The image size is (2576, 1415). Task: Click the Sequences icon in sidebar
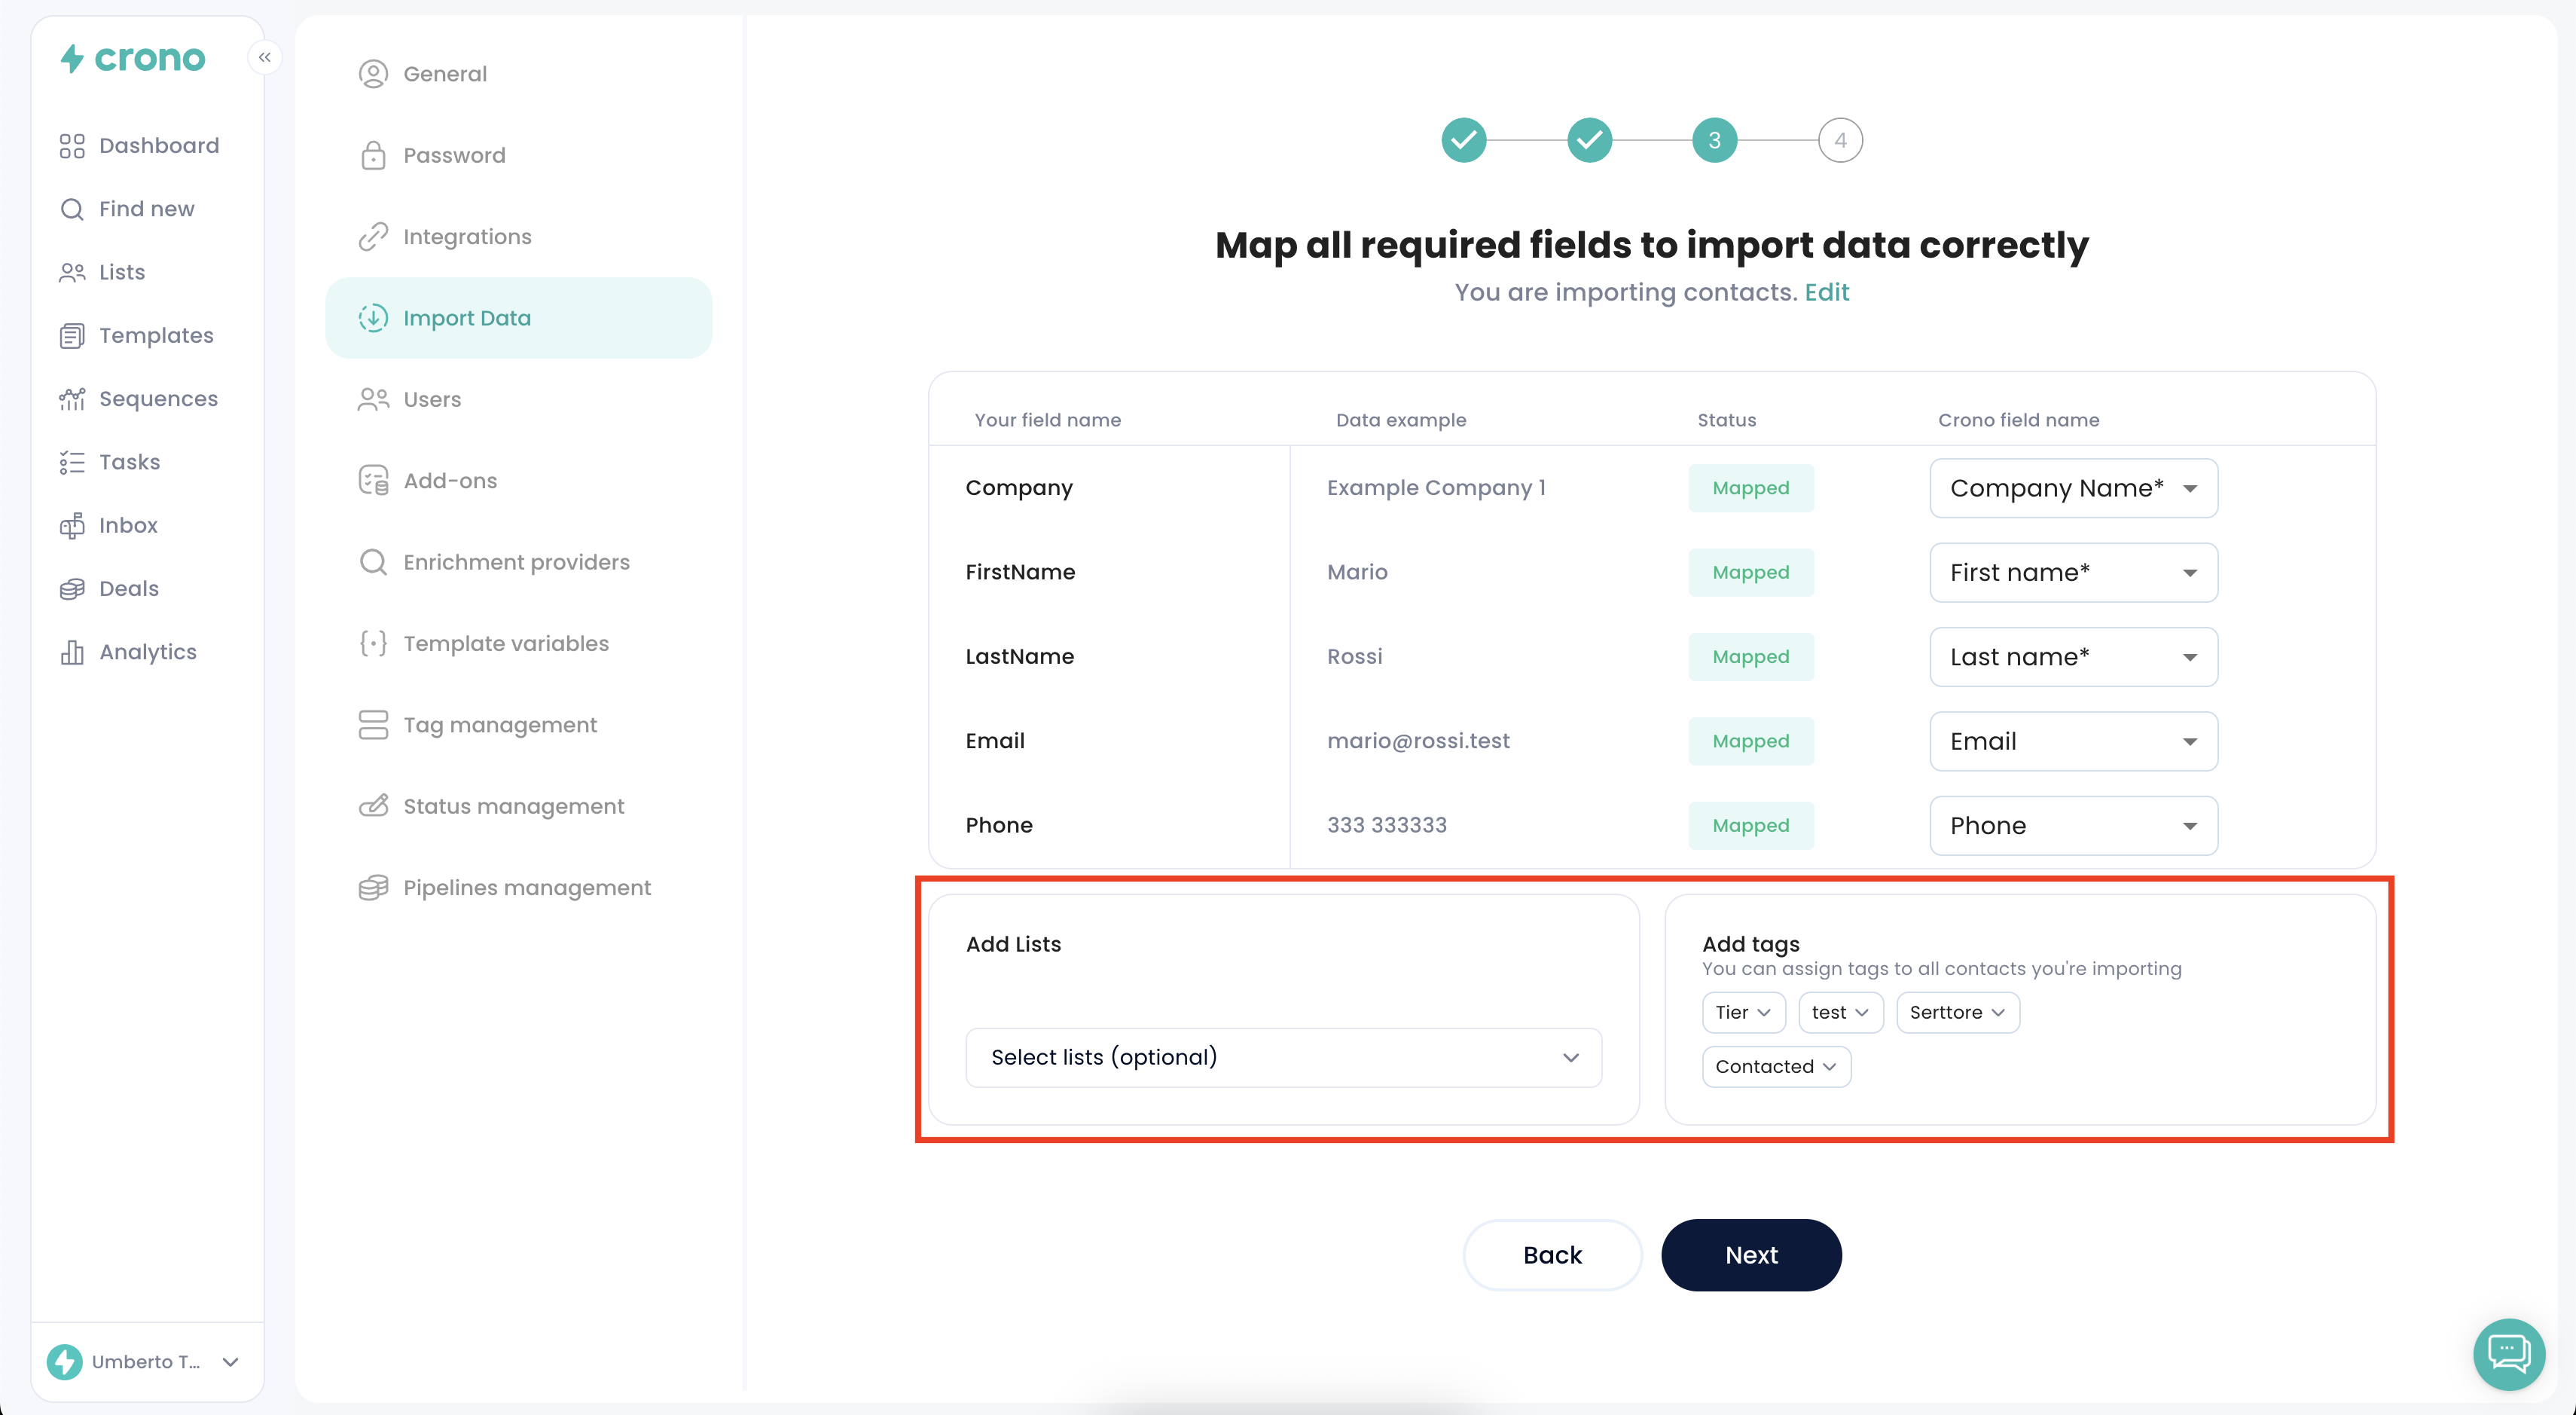tap(72, 399)
